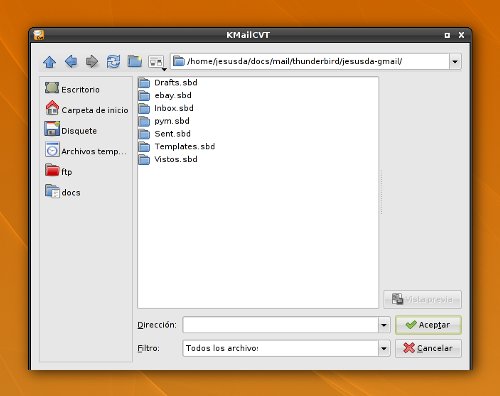
Task: Click the Cancelar button
Action: click(428, 348)
